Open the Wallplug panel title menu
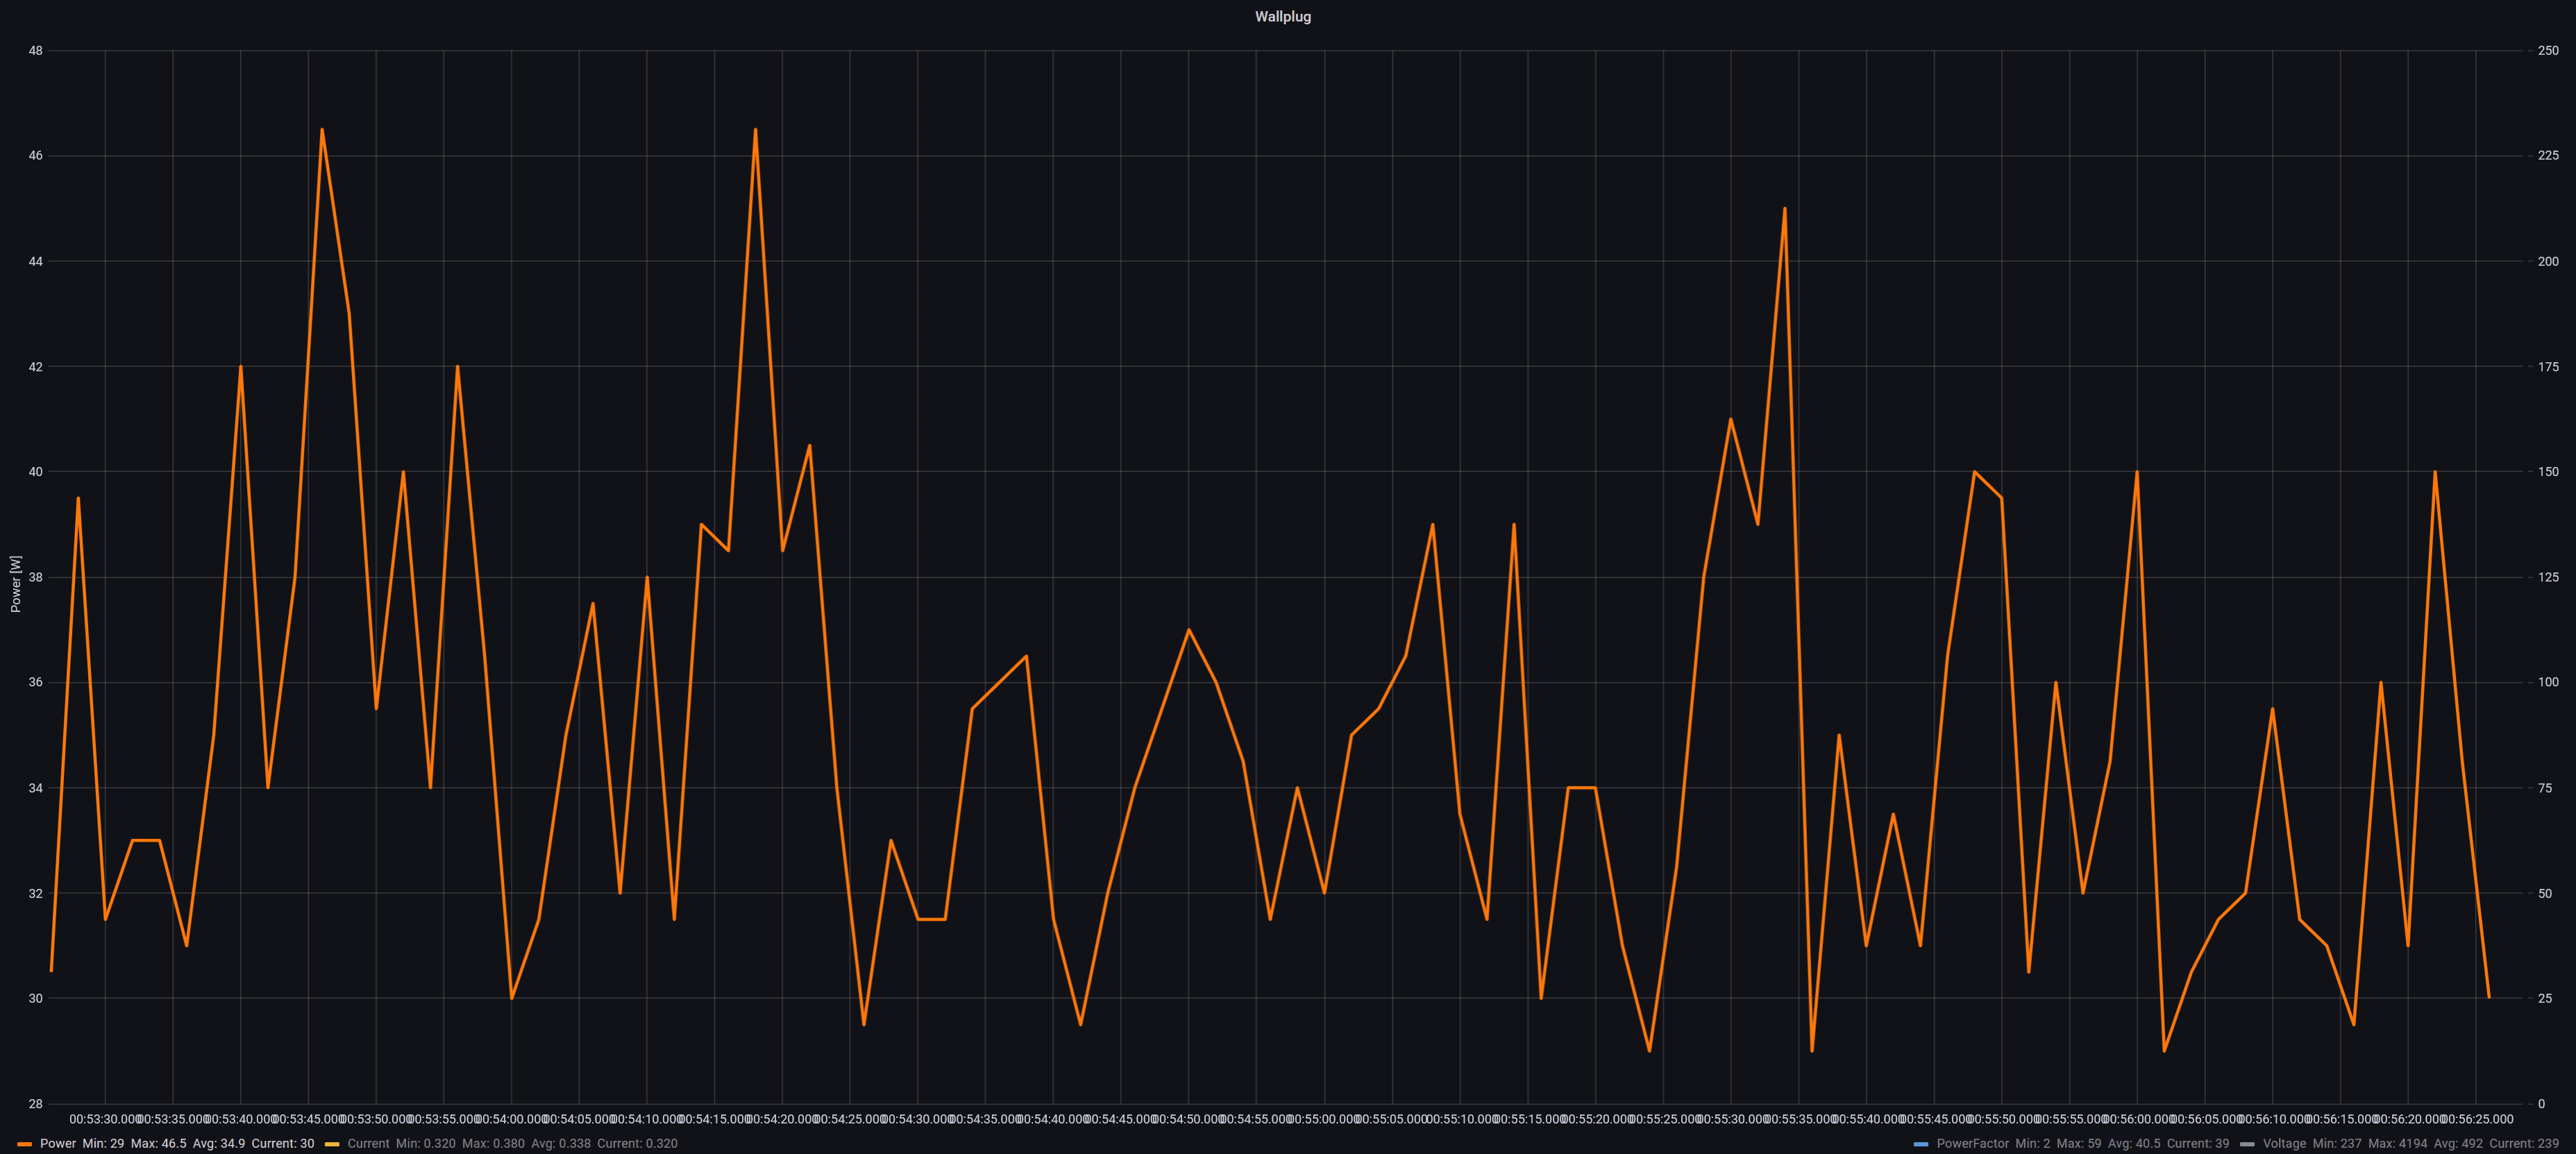Screen dimensions: 2576x1154 (1282, 16)
